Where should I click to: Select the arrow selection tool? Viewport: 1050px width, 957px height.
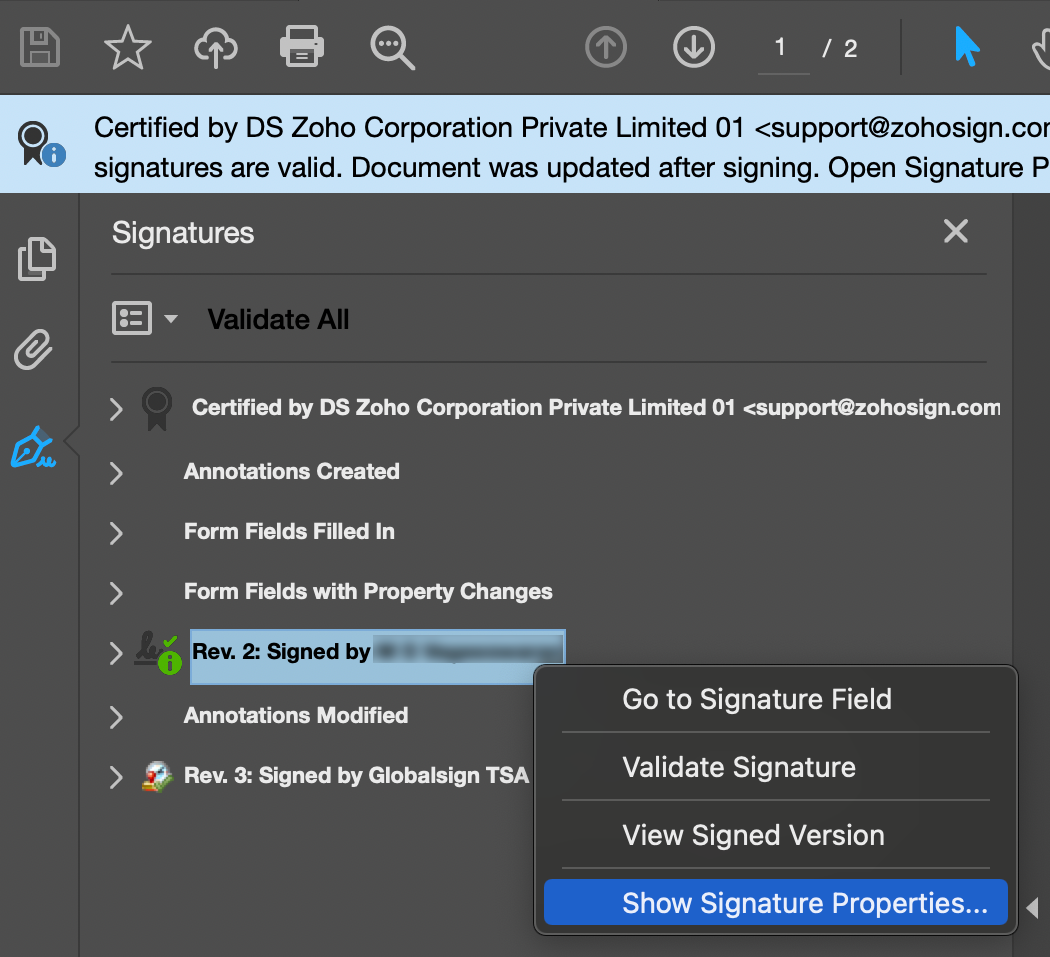(966, 46)
